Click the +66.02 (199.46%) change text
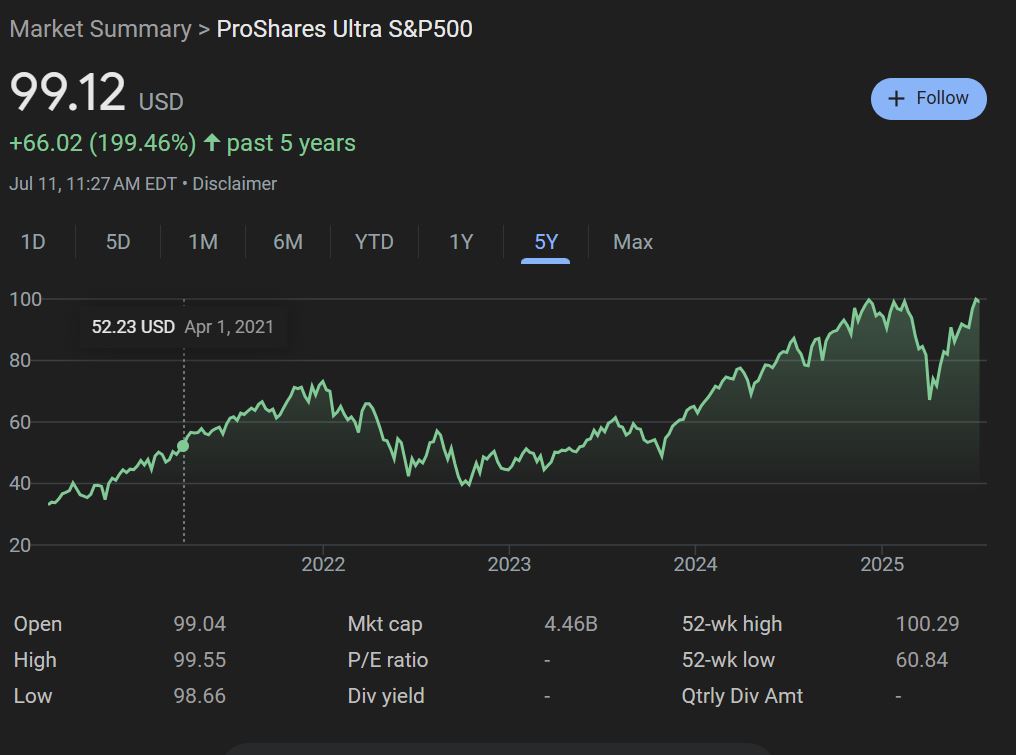This screenshot has height=755, width=1016. coord(102,143)
